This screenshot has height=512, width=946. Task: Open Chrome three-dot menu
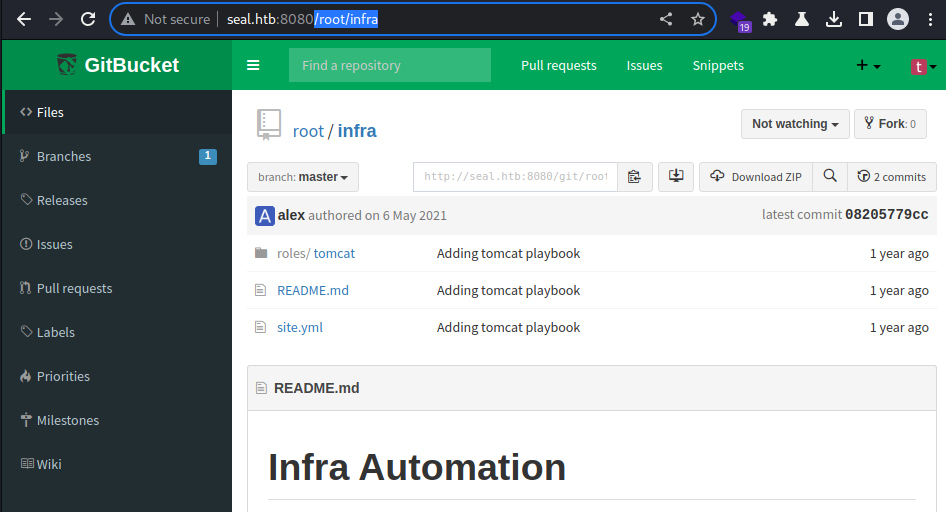pyautogui.click(x=930, y=19)
